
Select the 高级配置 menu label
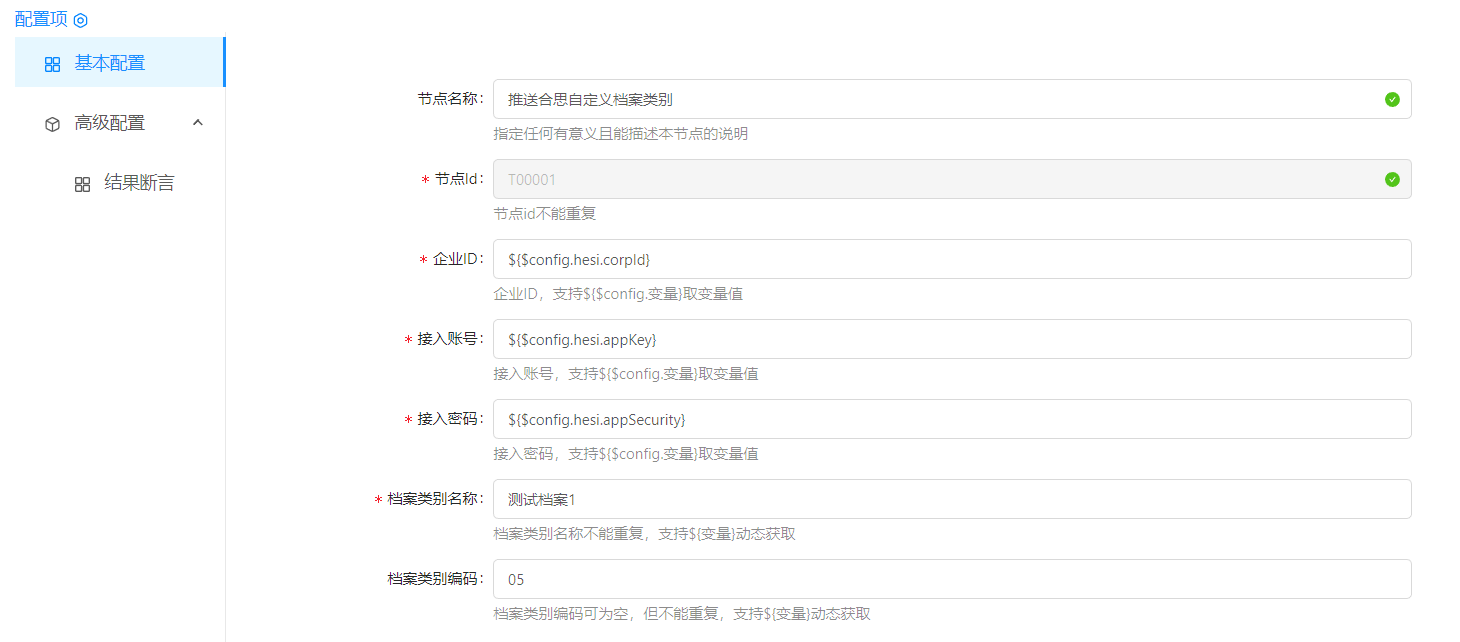(x=110, y=123)
